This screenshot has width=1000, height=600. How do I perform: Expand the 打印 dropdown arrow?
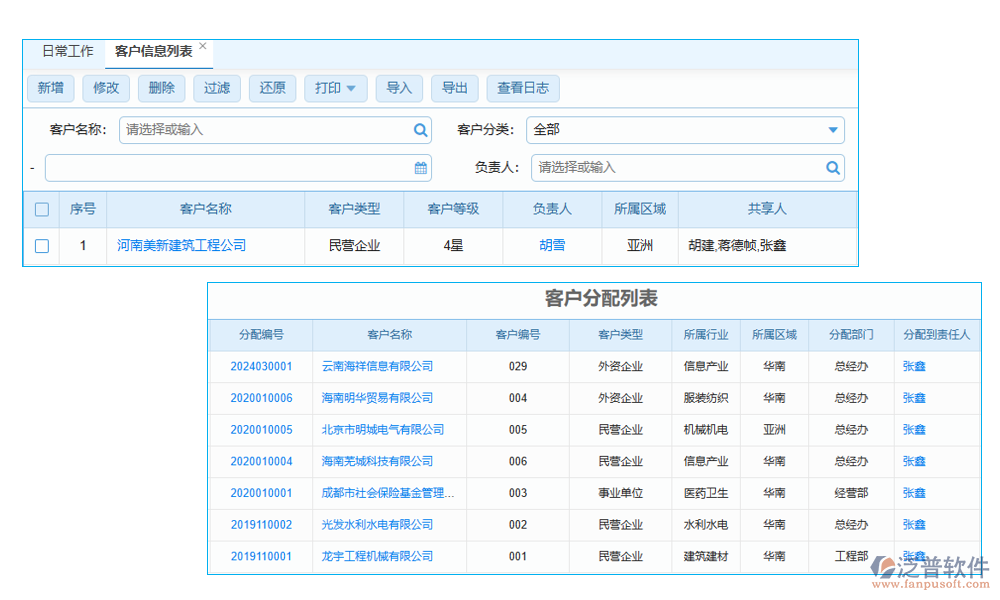tap(351, 88)
